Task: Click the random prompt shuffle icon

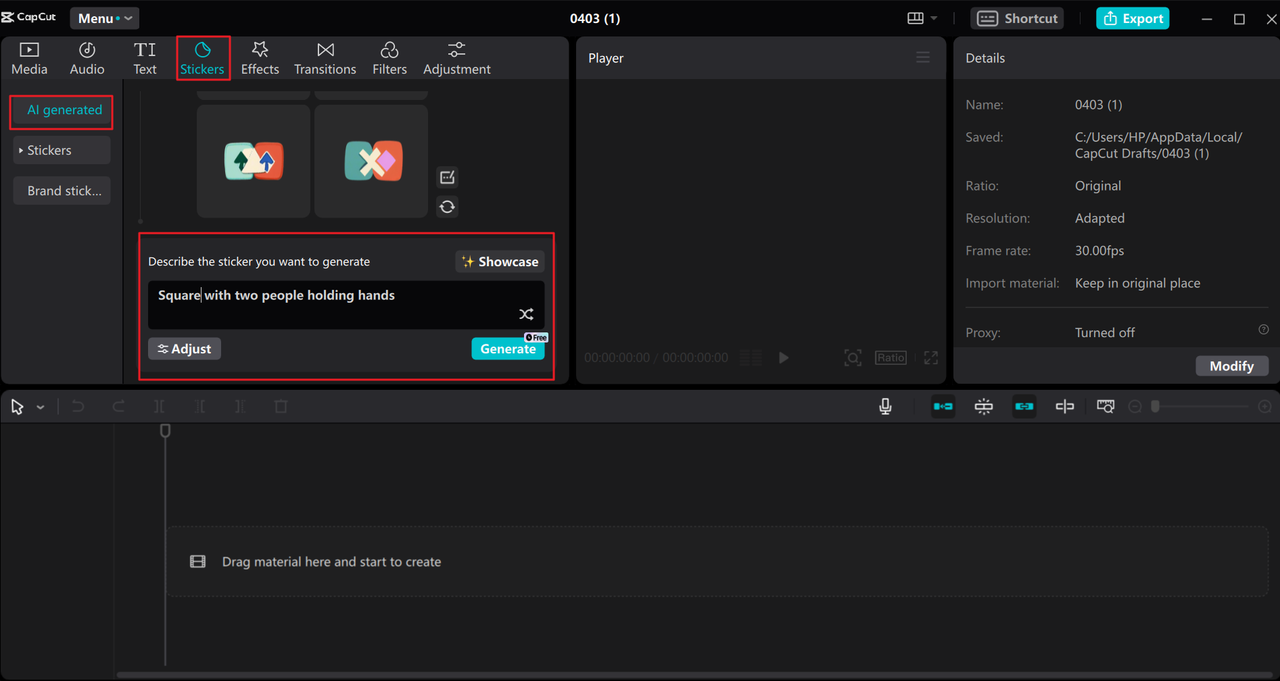Action: (526, 314)
